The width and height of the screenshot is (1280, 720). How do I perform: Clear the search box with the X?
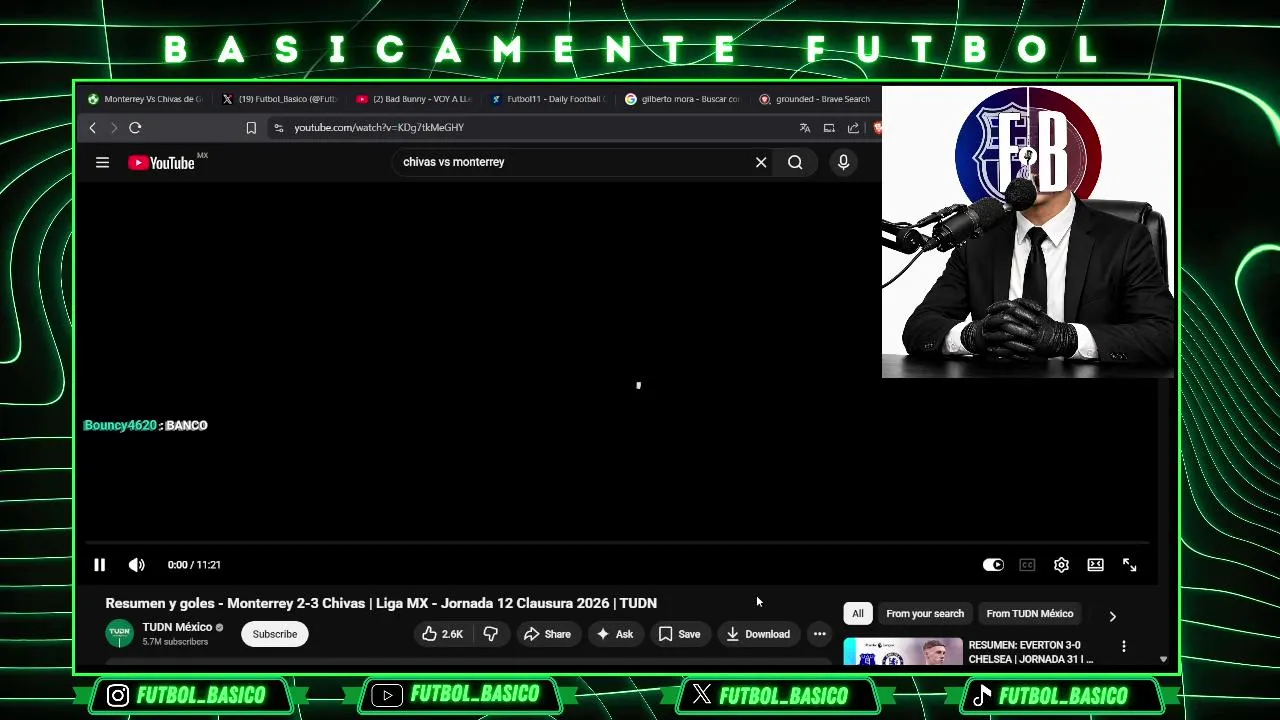click(x=761, y=162)
